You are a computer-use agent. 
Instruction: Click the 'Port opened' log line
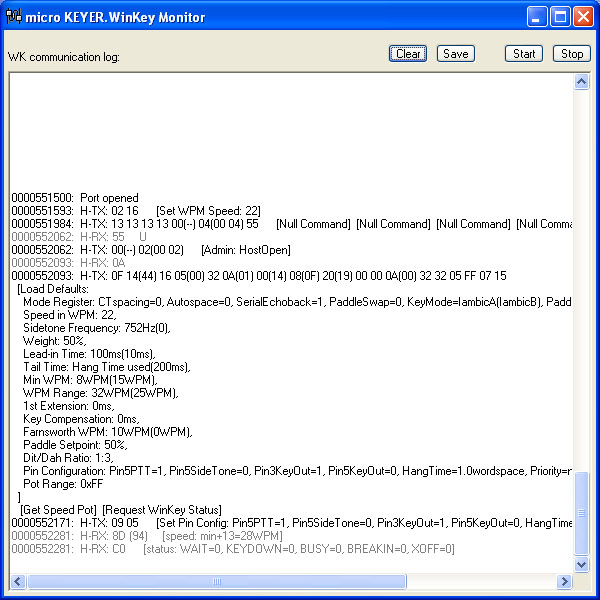pyautogui.click(x=75, y=198)
